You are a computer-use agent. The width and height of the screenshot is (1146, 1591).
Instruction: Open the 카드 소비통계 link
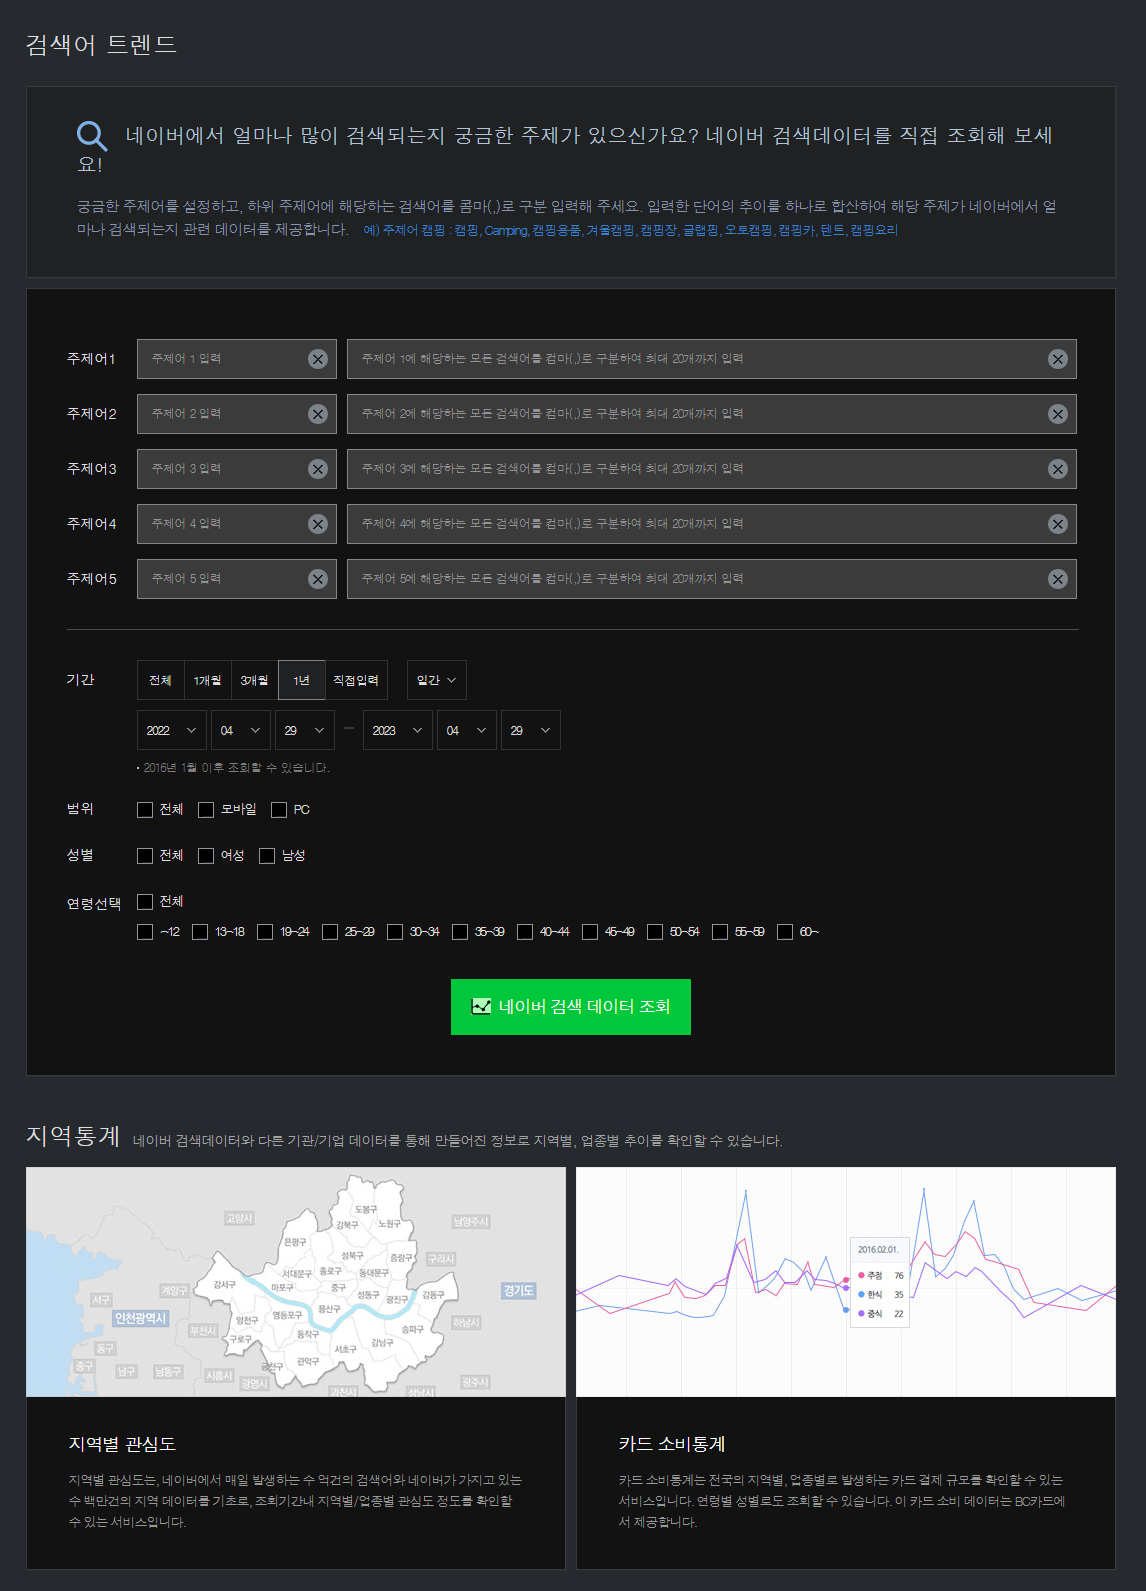(672, 1444)
